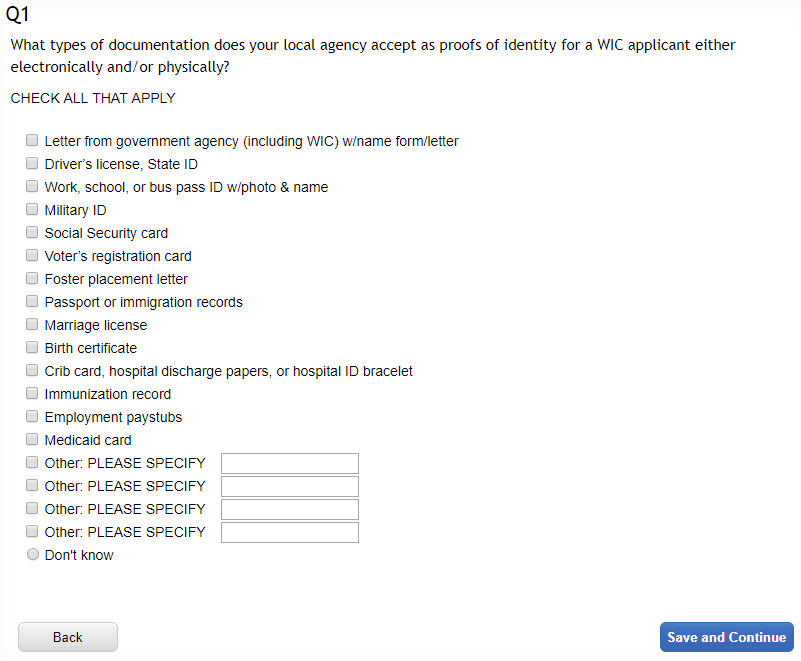Image resolution: width=801 pixels, height=661 pixels.
Task: Enable the Military ID checkbox
Action: point(32,210)
